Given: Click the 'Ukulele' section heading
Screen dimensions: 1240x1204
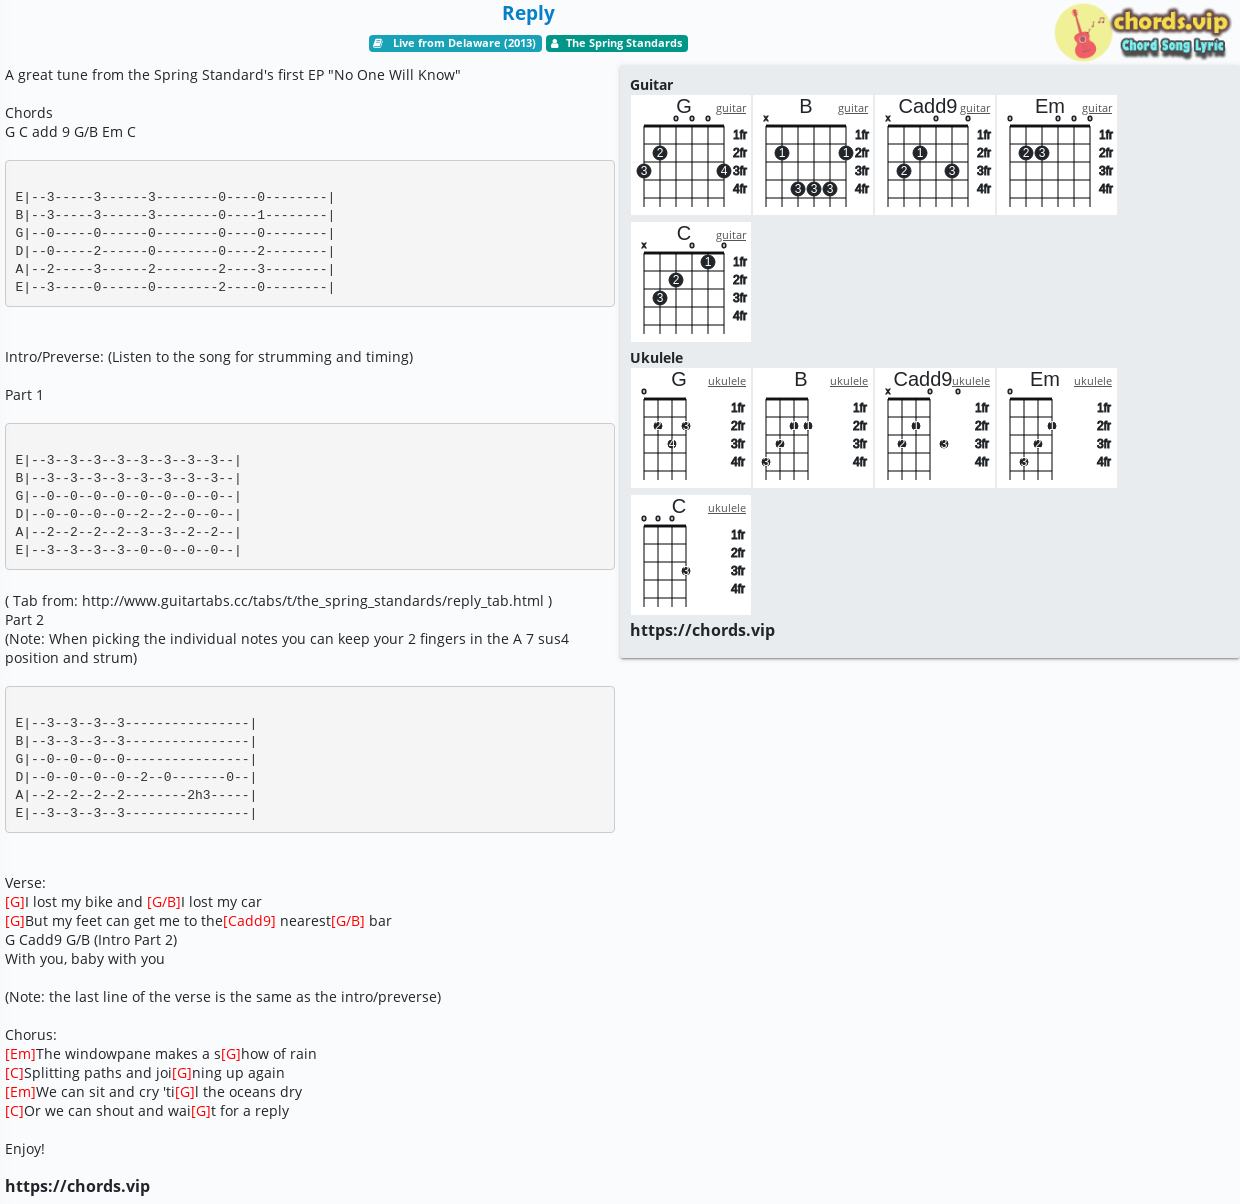Looking at the screenshot, I should (656, 358).
